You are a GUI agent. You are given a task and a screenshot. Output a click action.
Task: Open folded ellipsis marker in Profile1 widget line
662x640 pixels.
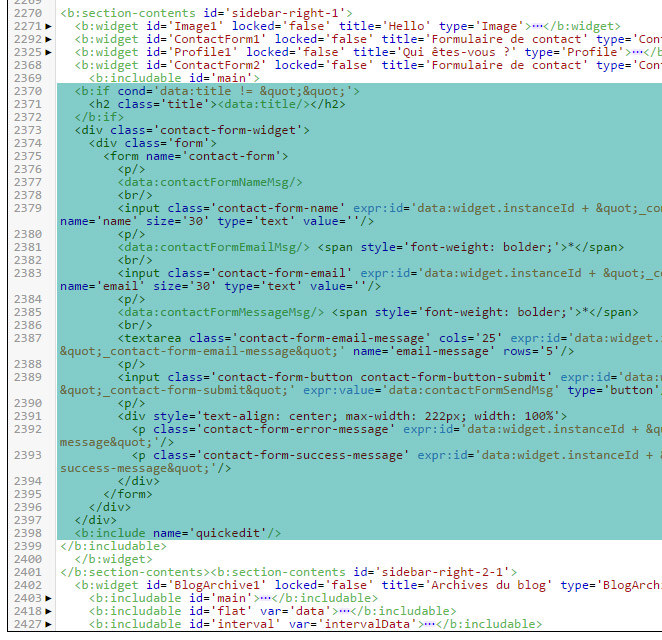click(638, 52)
